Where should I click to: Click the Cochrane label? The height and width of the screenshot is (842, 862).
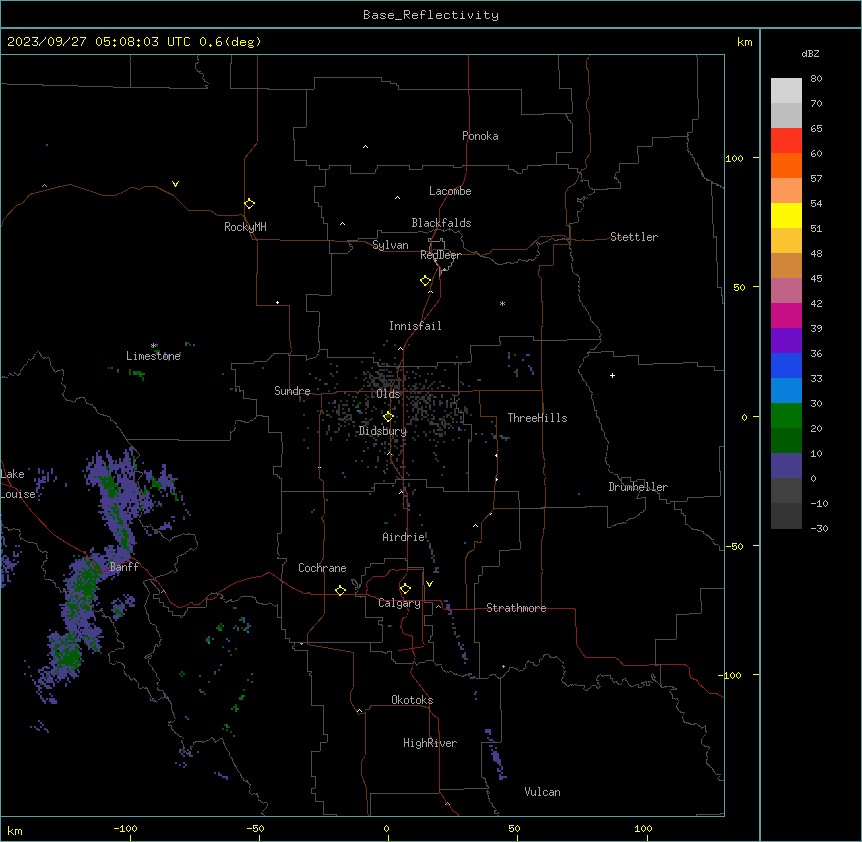(322, 568)
